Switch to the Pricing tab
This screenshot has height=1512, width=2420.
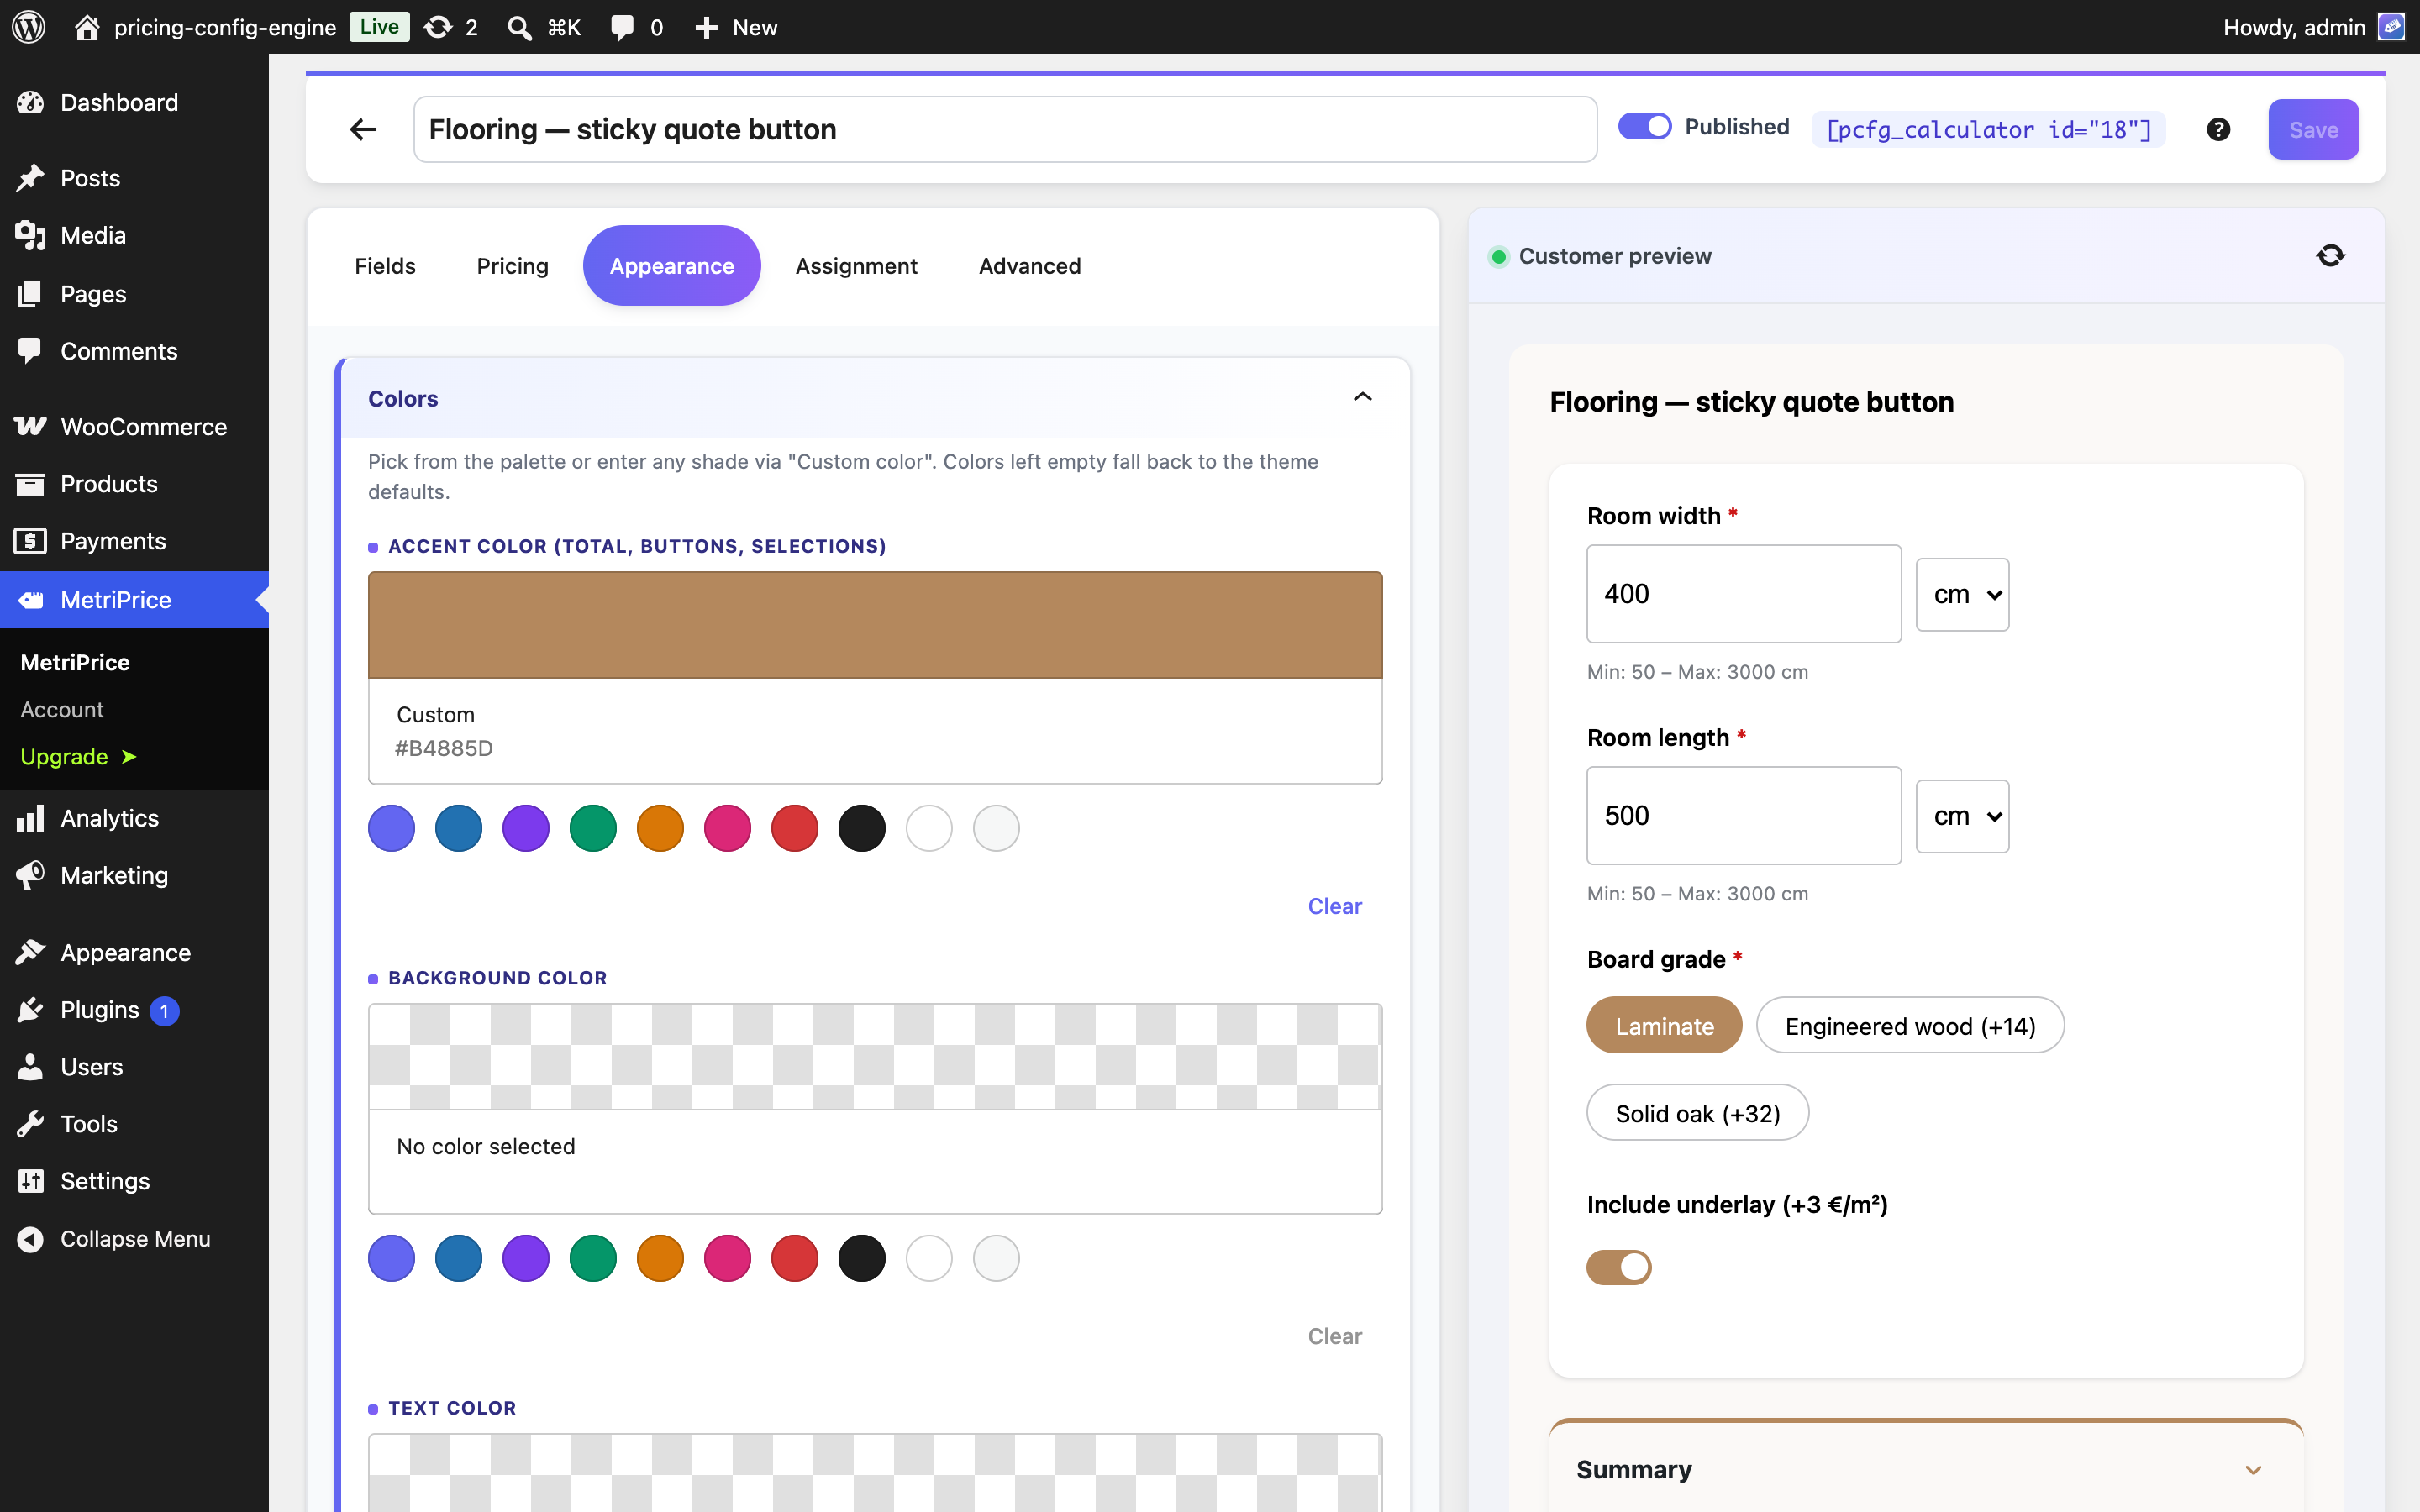(512, 266)
